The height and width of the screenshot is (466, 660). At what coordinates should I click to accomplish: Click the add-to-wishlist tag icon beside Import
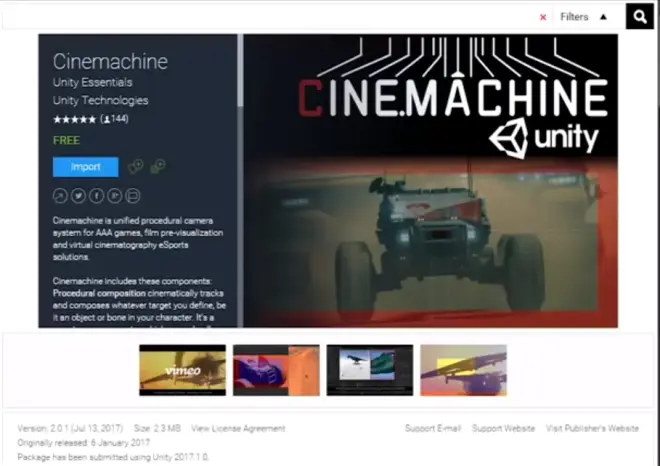pyautogui.click(x=136, y=166)
